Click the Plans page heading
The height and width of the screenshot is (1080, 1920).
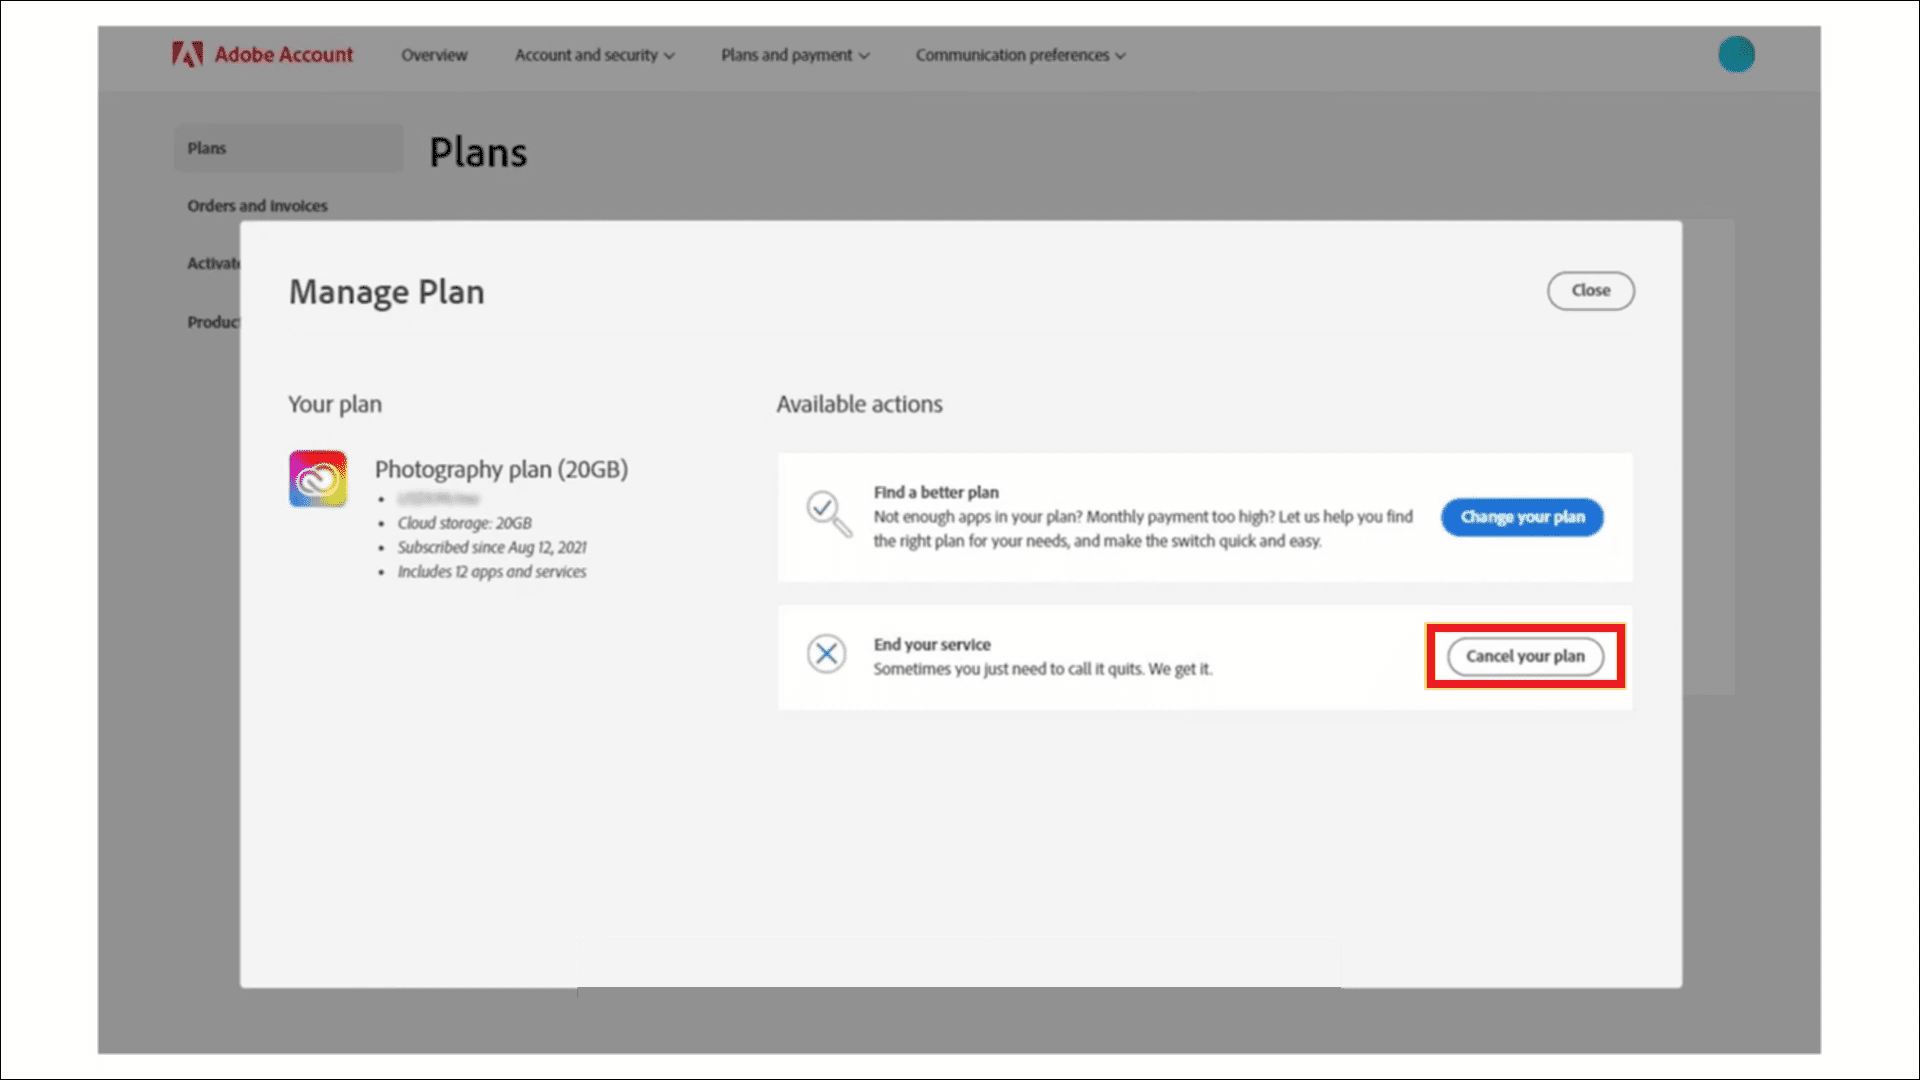(x=478, y=152)
